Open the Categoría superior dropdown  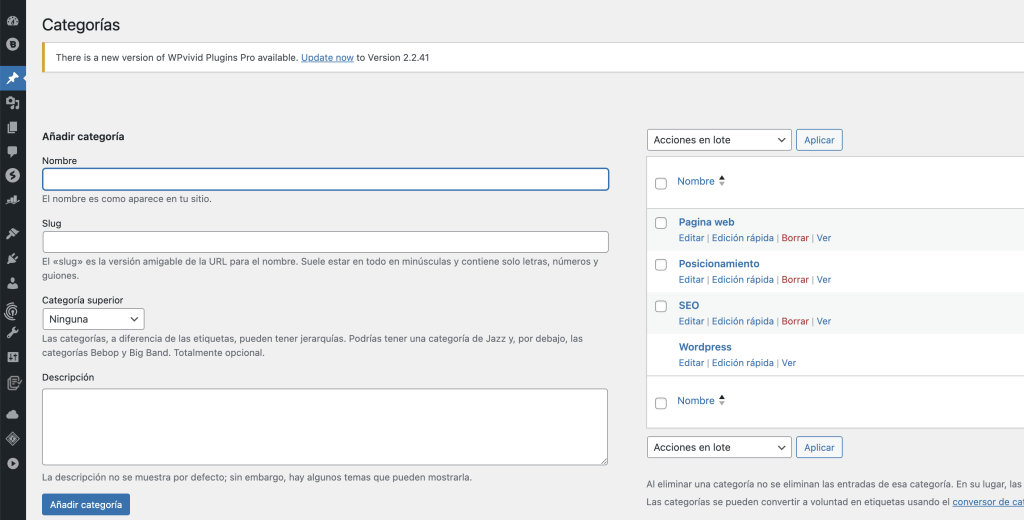point(93,319)
